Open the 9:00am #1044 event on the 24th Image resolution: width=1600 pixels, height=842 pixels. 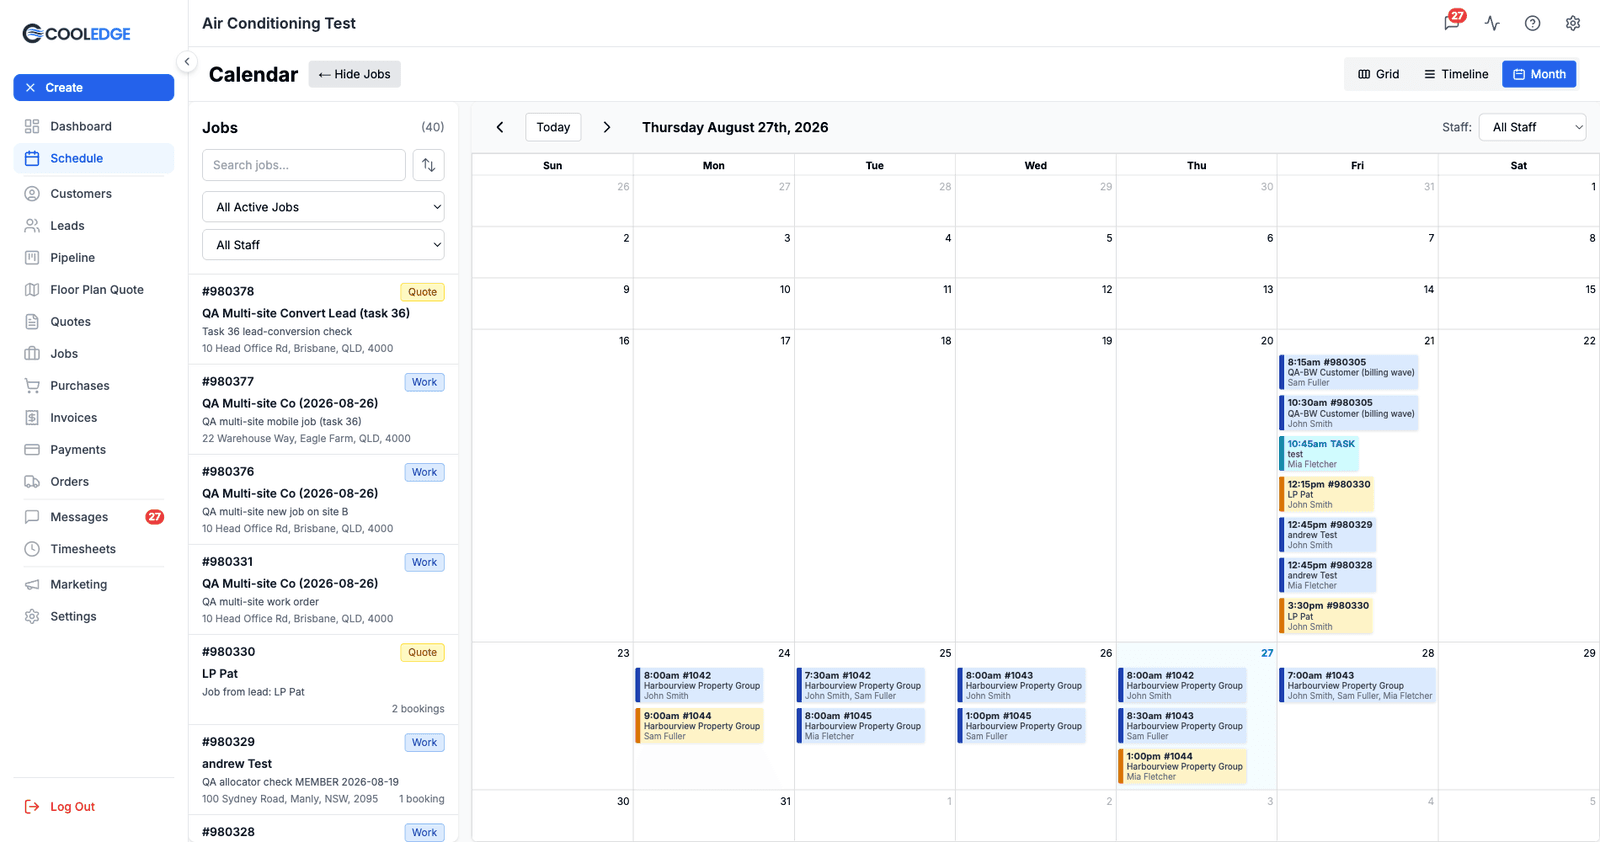click(x=700, y=726)
